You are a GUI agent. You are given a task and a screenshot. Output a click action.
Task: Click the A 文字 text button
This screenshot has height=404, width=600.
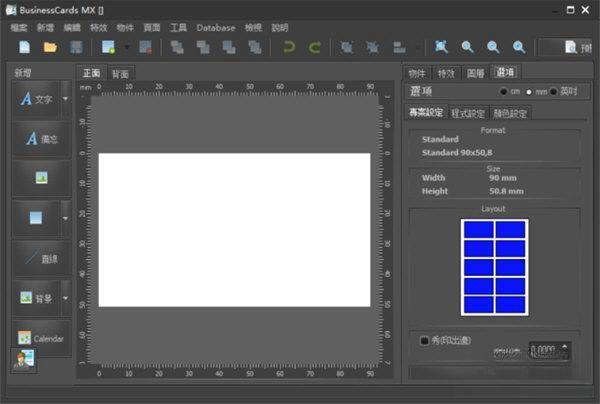(x=35, y=100)
